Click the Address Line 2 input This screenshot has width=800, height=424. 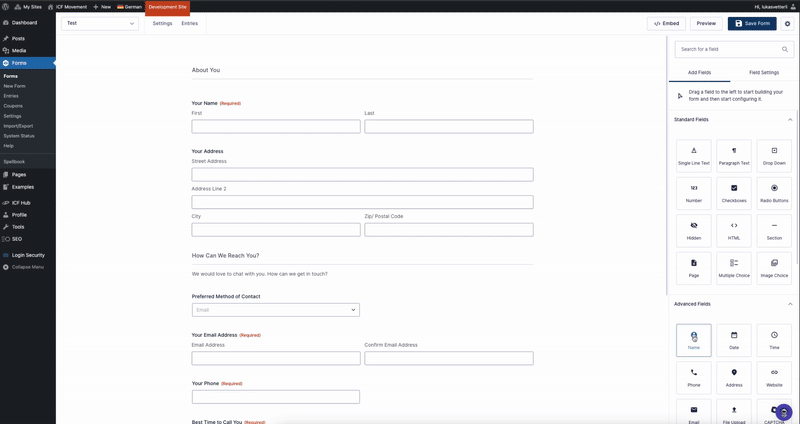click(362, 202)
